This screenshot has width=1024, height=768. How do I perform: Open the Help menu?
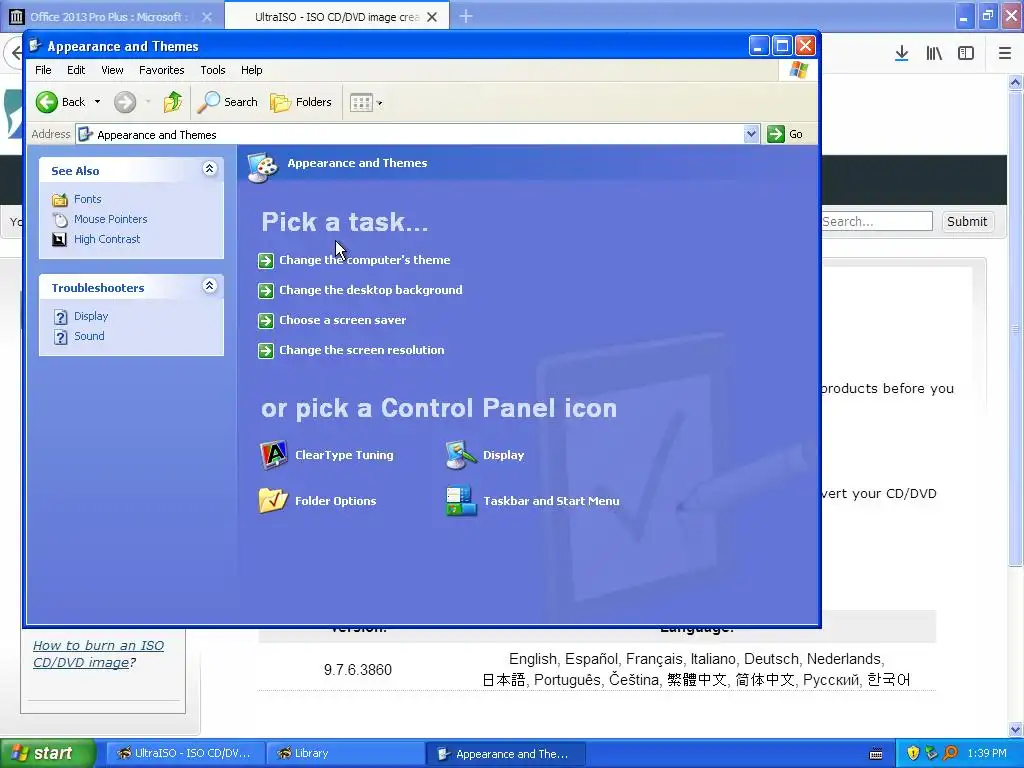[251, 70]
